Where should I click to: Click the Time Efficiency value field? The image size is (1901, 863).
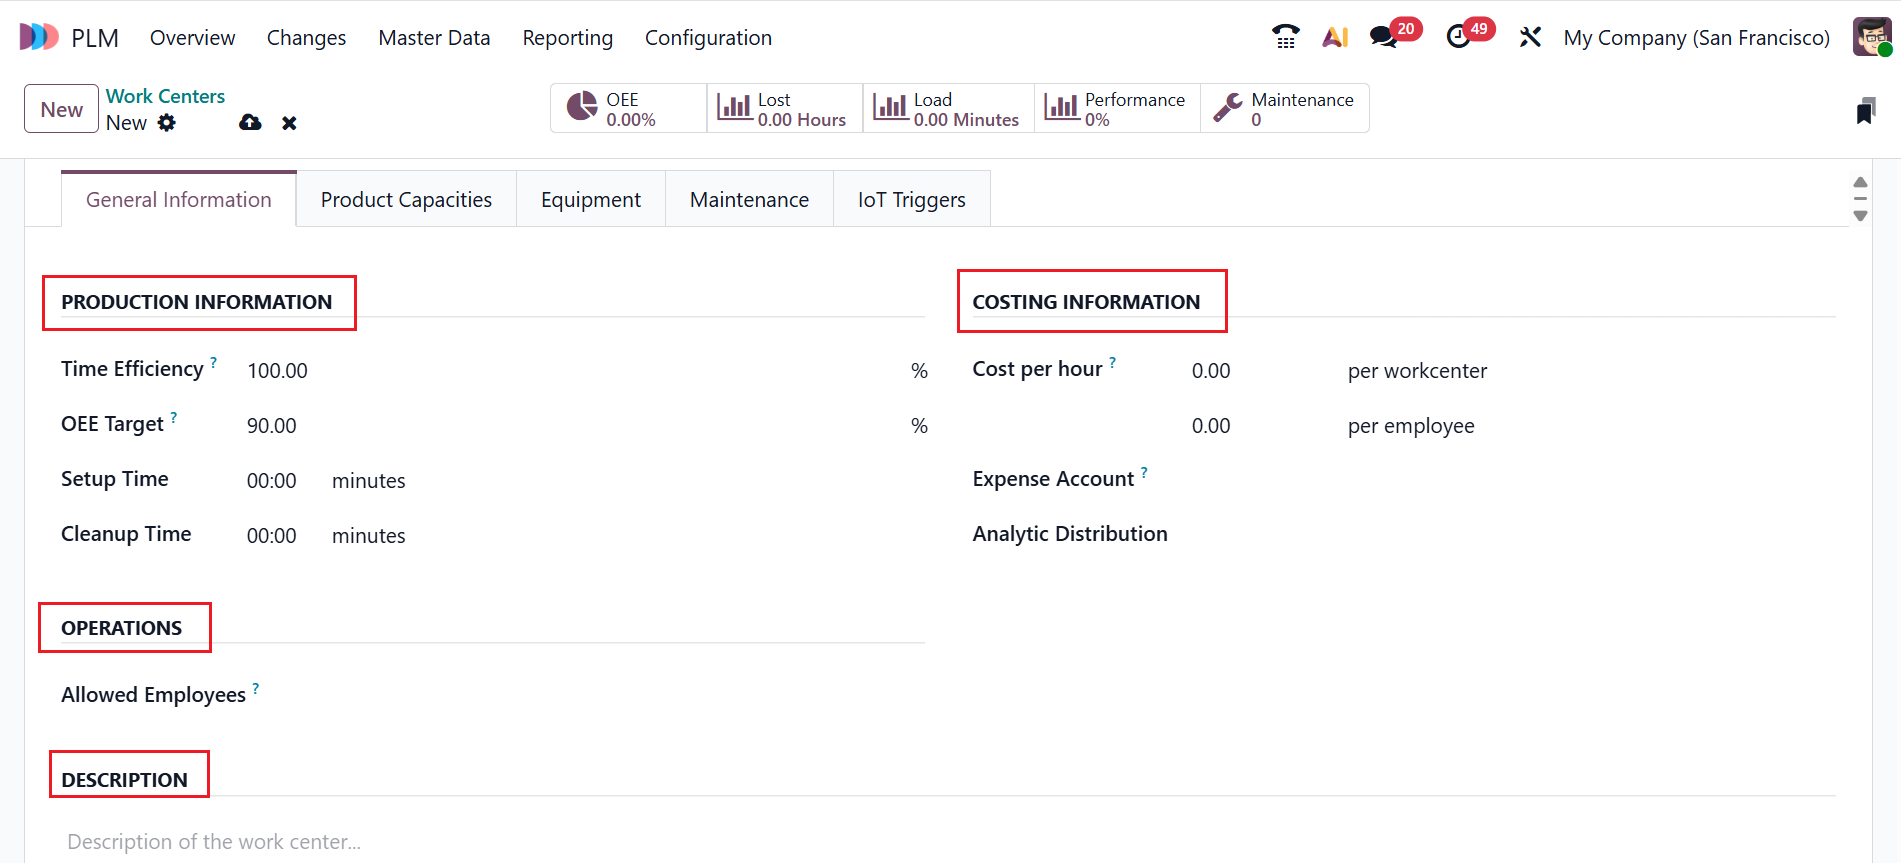[x=570, y=371]
